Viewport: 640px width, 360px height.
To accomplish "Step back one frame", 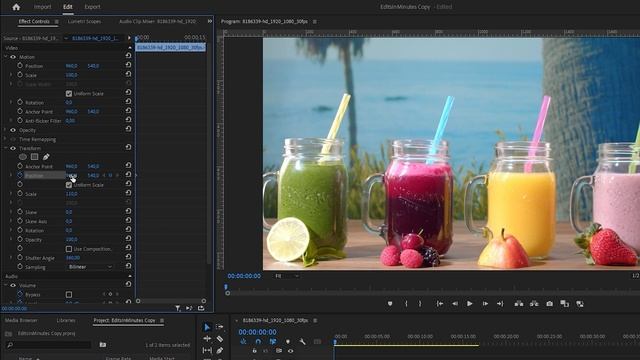I will [x=455, y=304].
